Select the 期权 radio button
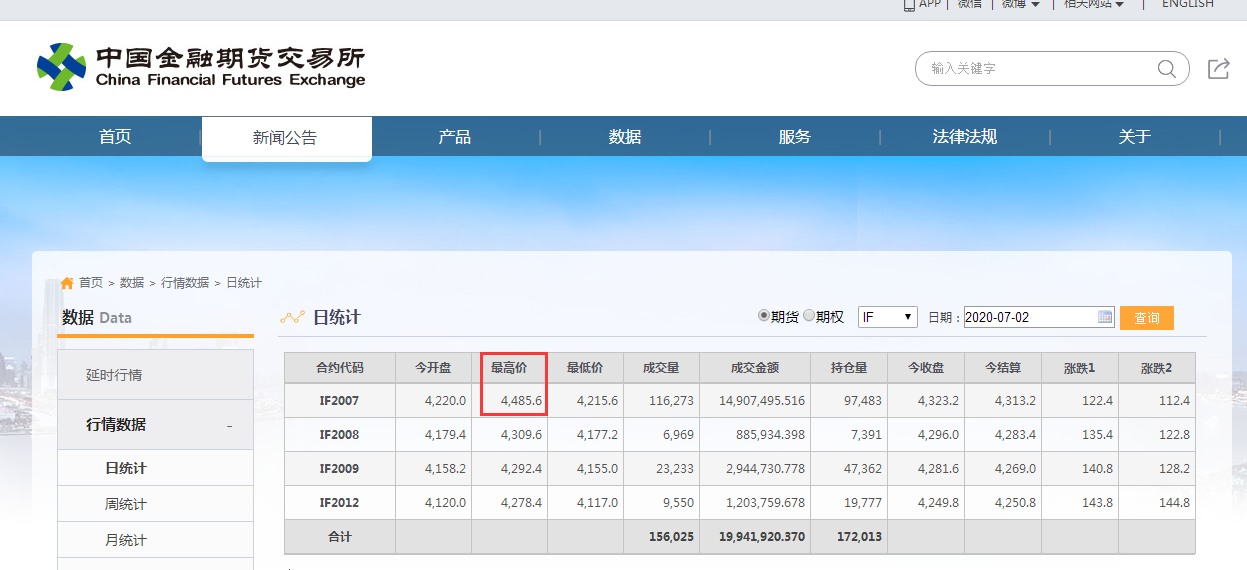Viewport: 1247px width, 570px height. (x=809, y=316)
